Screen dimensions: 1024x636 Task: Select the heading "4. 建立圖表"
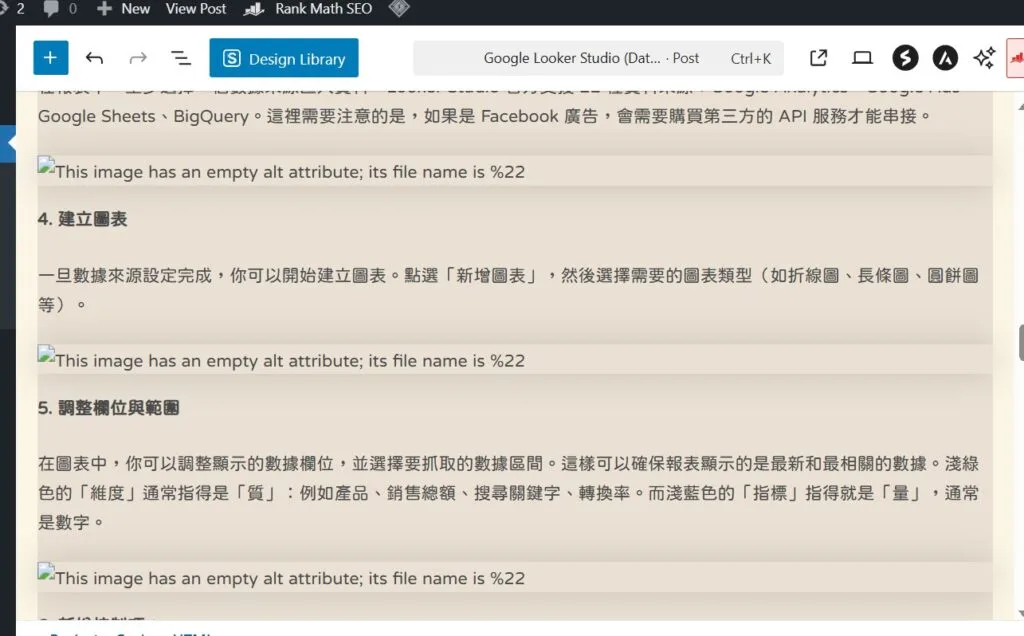coord(82,219)
